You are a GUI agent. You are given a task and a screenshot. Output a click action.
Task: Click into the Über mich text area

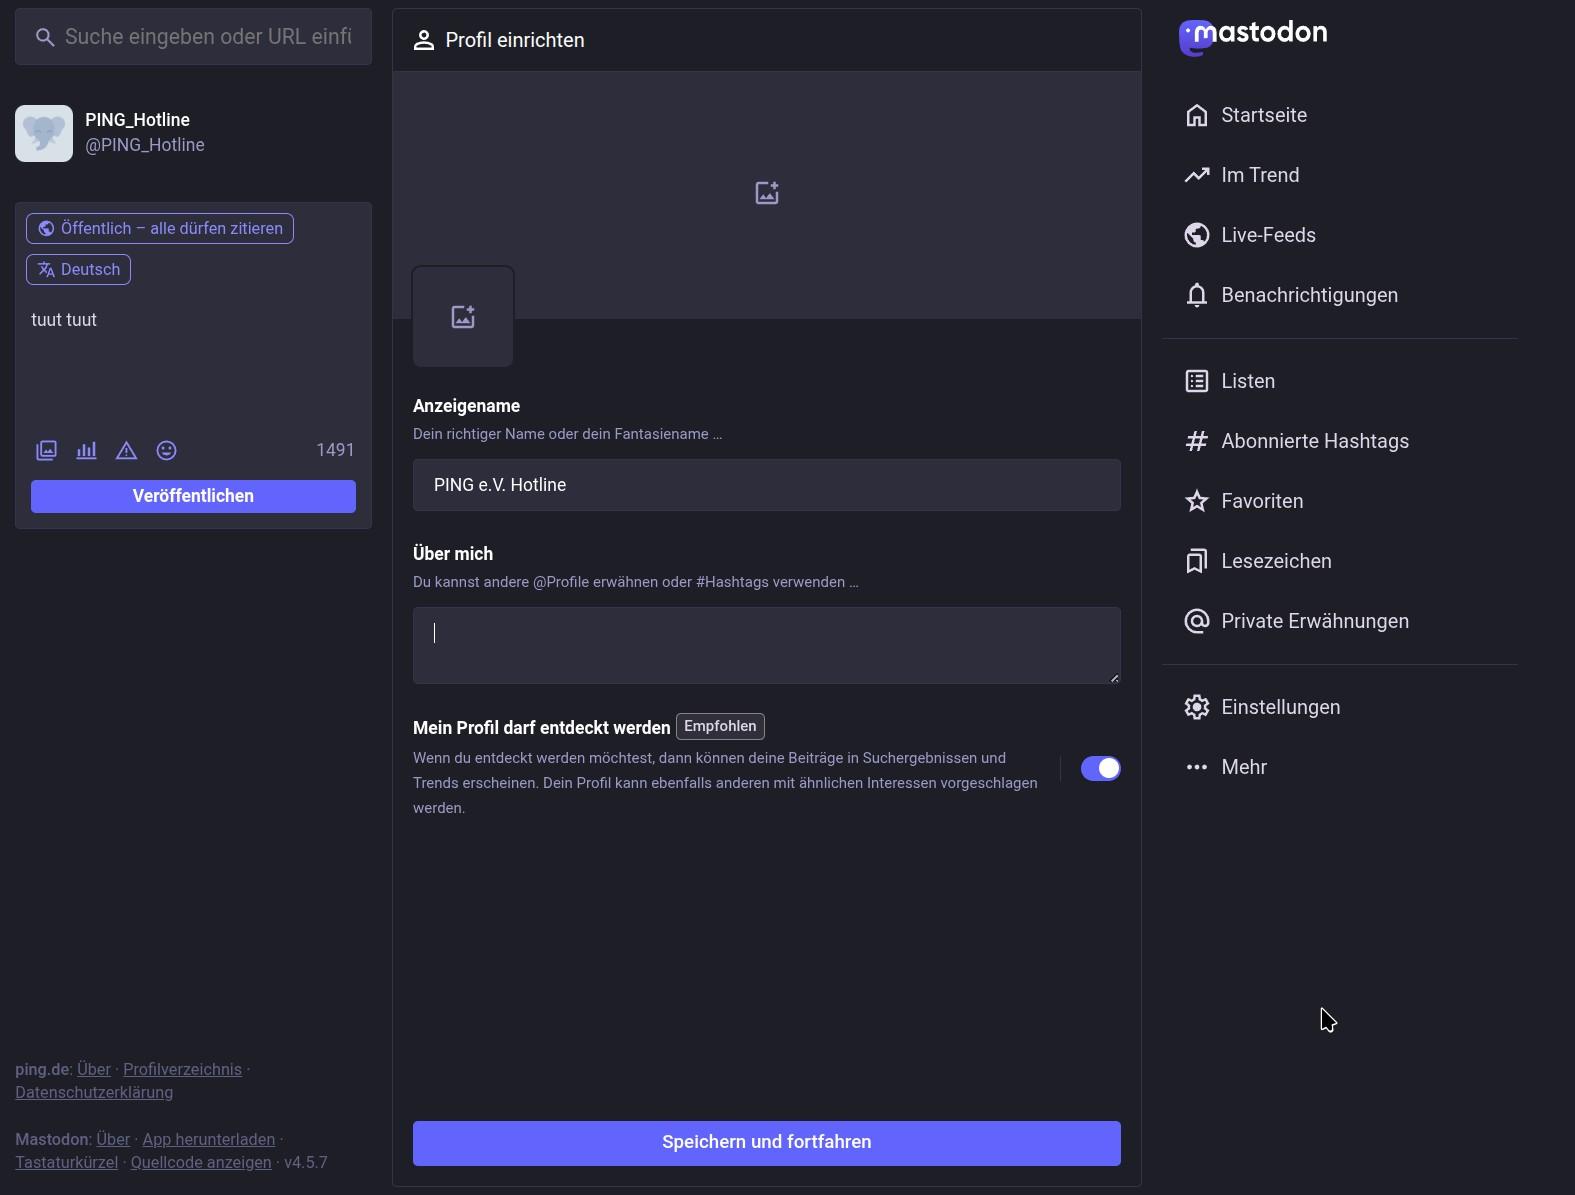click(x=766, y=645)
